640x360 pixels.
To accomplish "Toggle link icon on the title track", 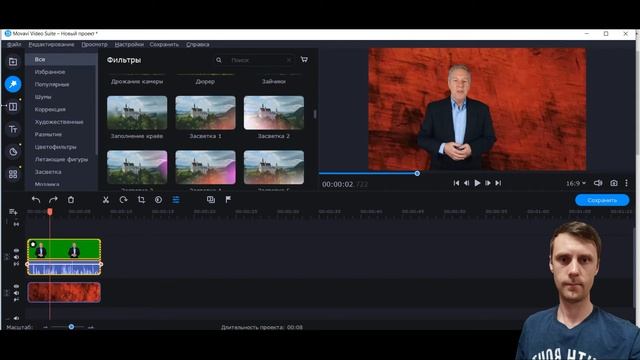I will 16,224.
